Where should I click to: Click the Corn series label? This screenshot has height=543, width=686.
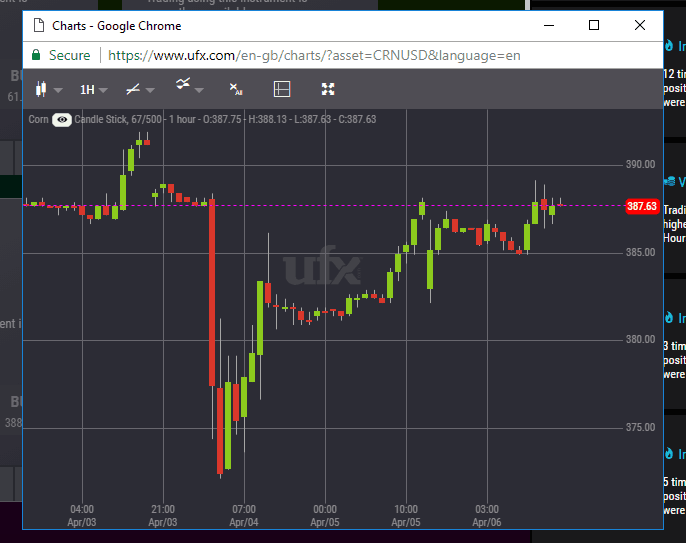pos(38,119)
